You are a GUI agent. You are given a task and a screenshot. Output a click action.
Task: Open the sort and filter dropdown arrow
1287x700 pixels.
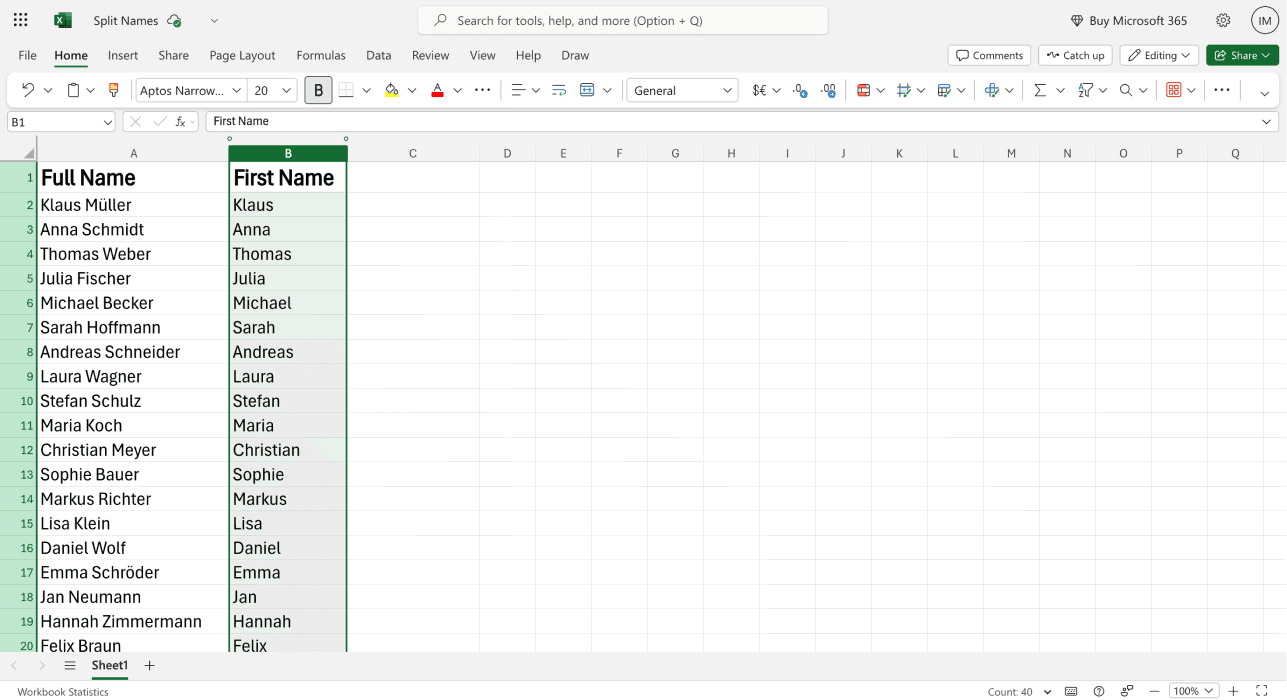coord(1102,90)
